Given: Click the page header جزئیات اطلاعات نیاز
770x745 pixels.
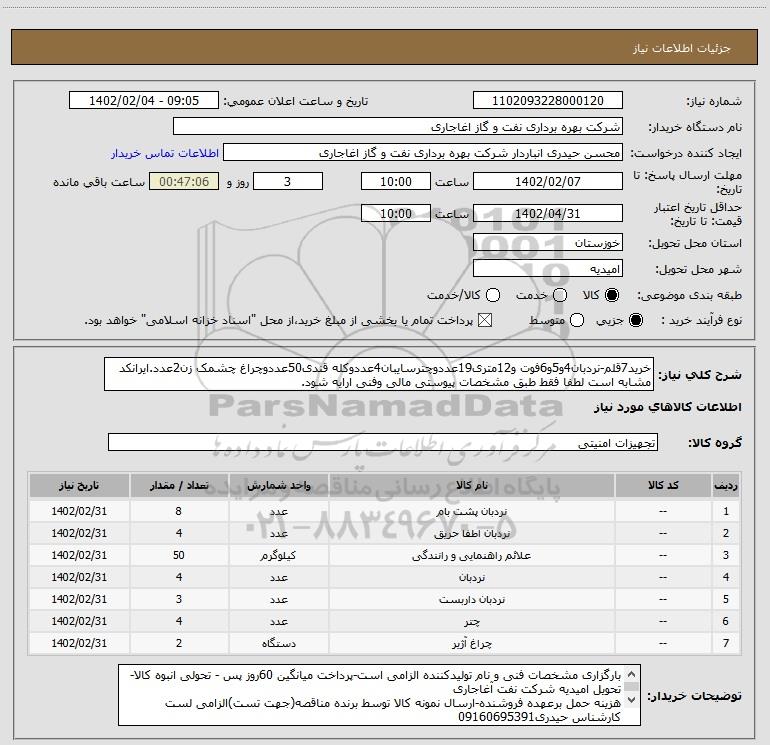Looking at the screenshot, I should click(682, 48).
